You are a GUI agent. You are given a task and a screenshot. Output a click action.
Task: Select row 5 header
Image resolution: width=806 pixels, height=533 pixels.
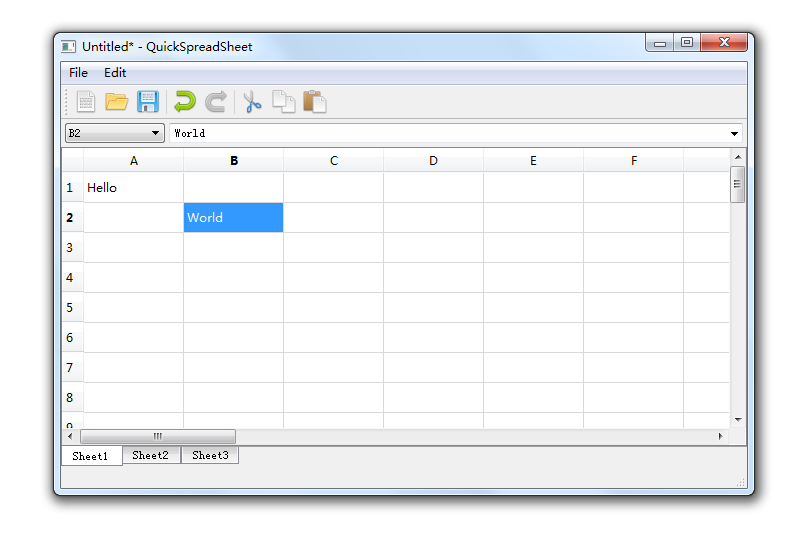click(72, 307)
